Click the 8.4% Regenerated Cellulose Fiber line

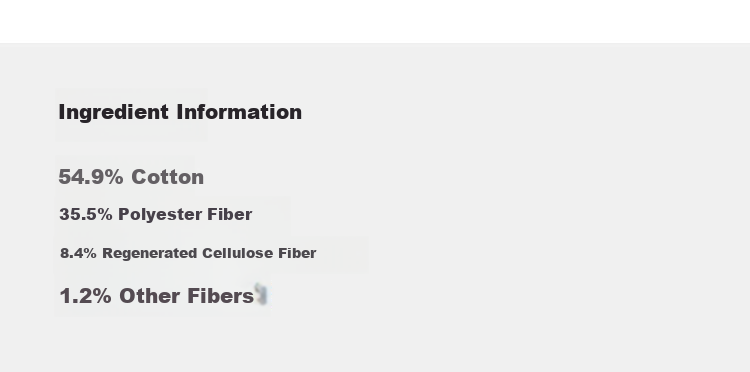(188, 253)
